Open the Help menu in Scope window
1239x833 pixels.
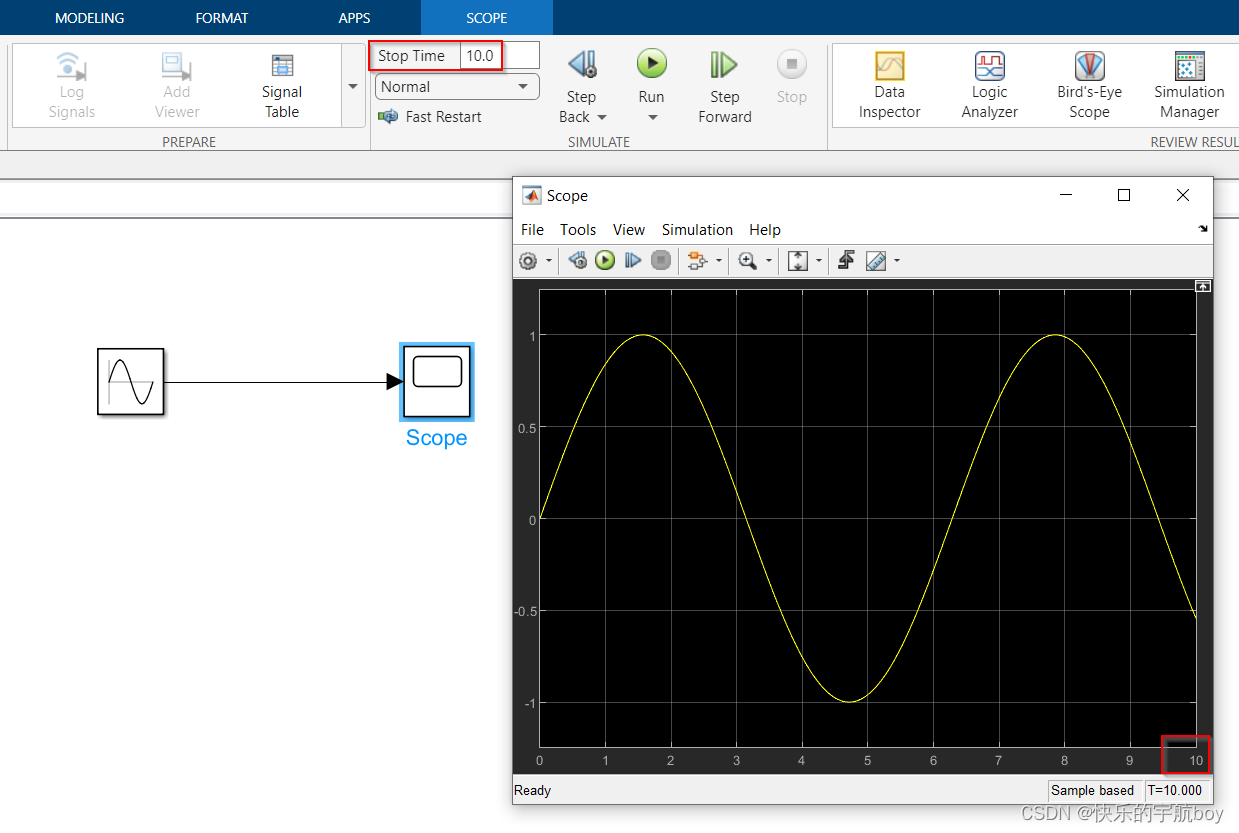click(x=765, y=230)
